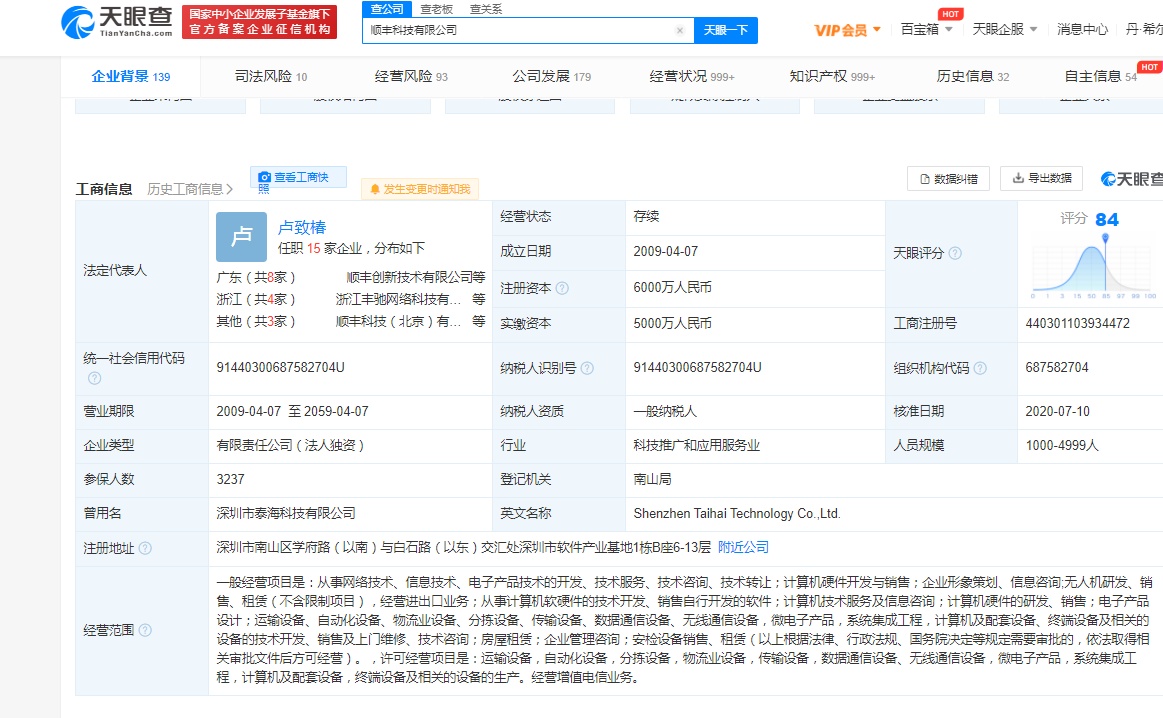
Task: Open camera icon for business license snapshot
Action: pyautogui.click(x=264, y=177)
